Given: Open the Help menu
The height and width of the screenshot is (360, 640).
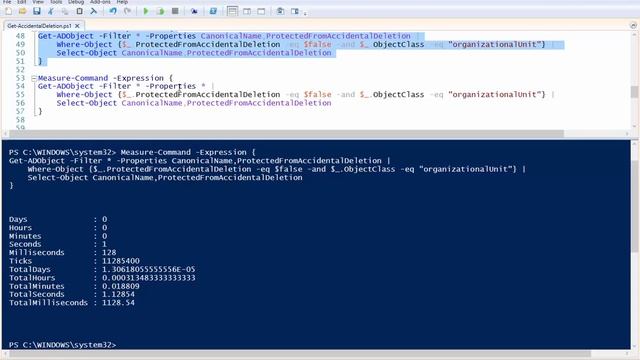Looking at the screenshot, I should (x=122, y=2).
